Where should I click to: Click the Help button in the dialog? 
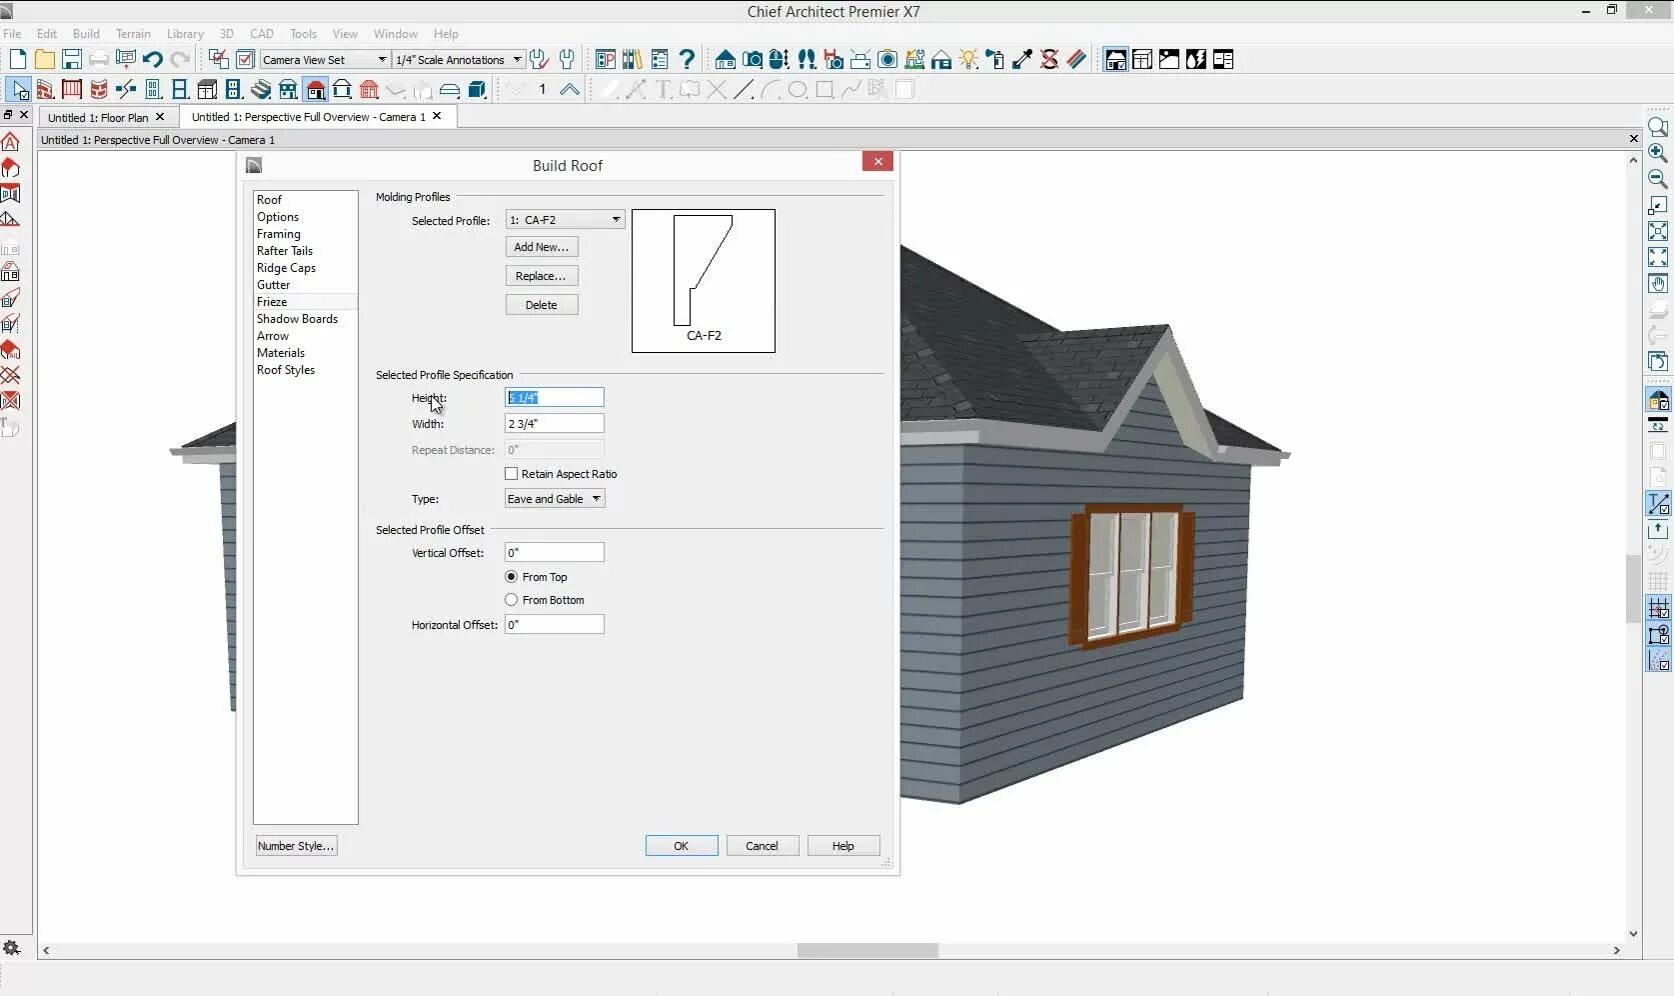tap(843, 846)
